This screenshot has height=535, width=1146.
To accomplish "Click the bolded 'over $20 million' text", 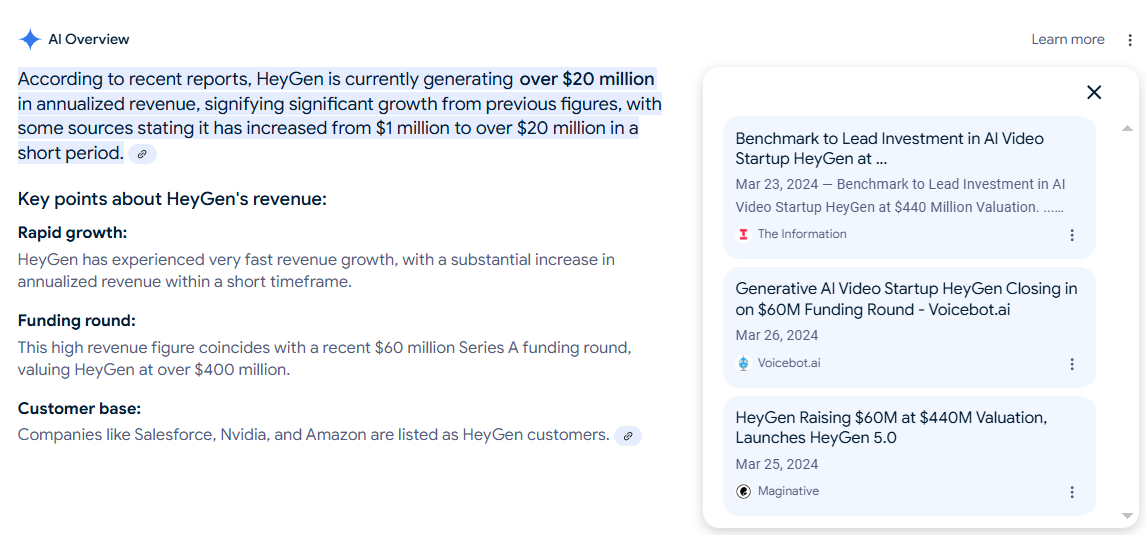I will pos(587,78).
